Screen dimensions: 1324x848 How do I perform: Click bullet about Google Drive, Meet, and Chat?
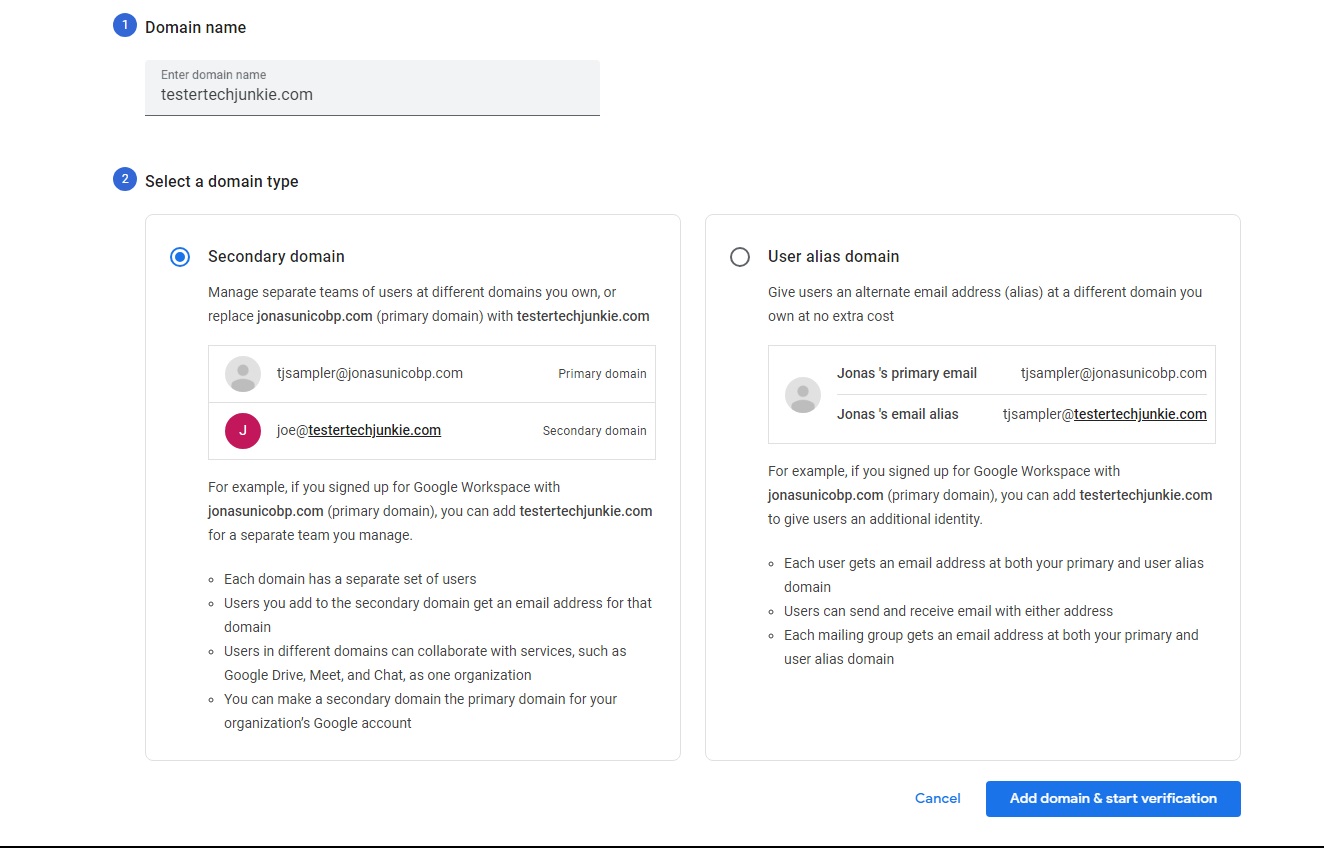coord(425,663)
